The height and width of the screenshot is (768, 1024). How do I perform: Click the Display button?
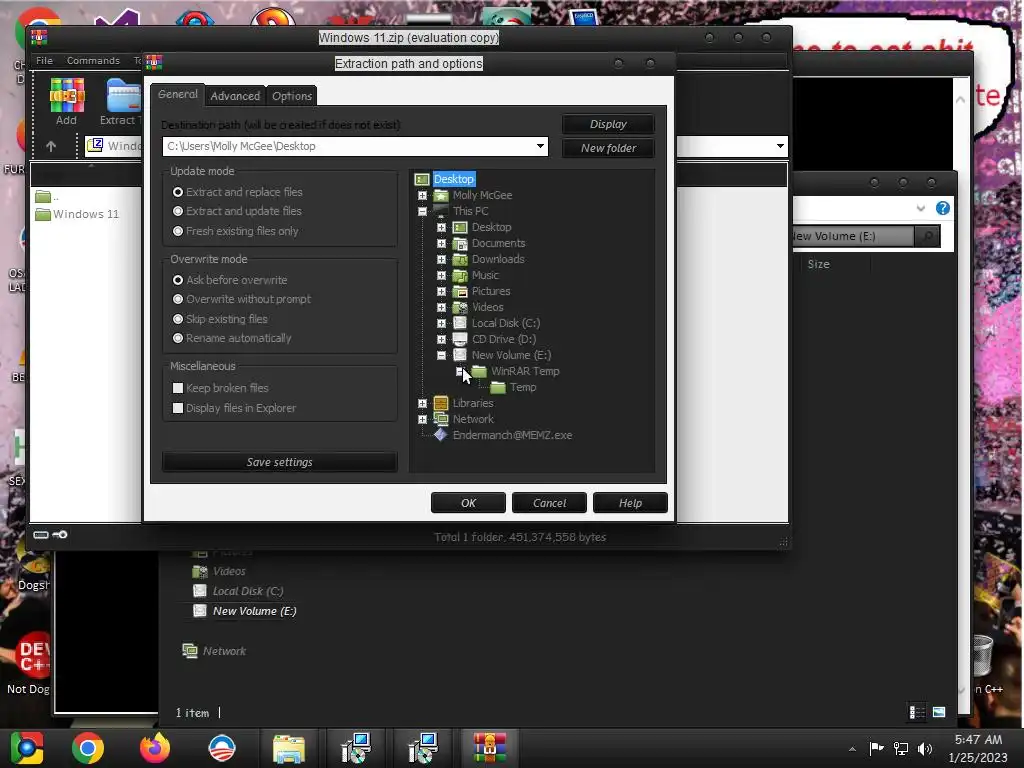click(x=608, y=124)
